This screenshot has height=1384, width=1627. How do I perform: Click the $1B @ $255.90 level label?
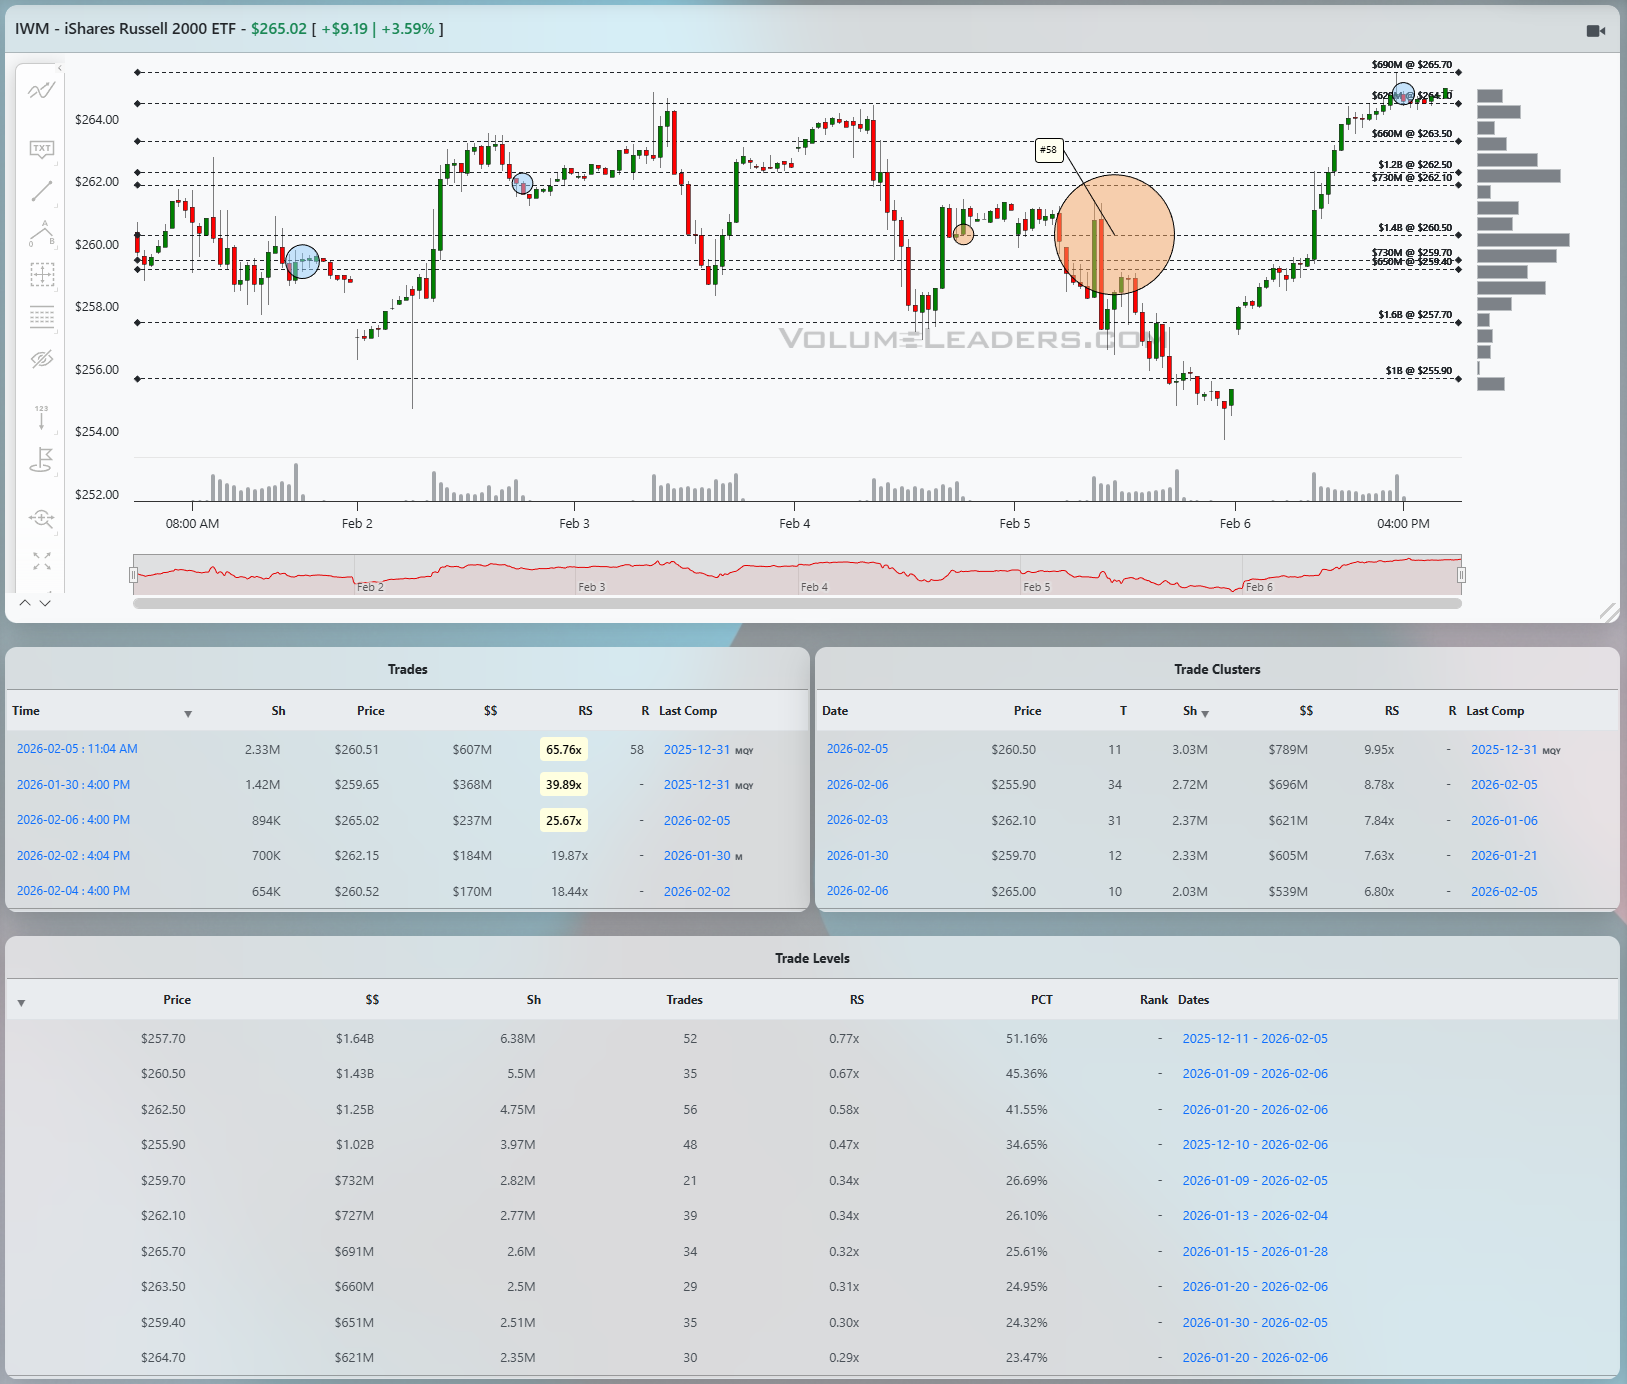click(1418, 371)
